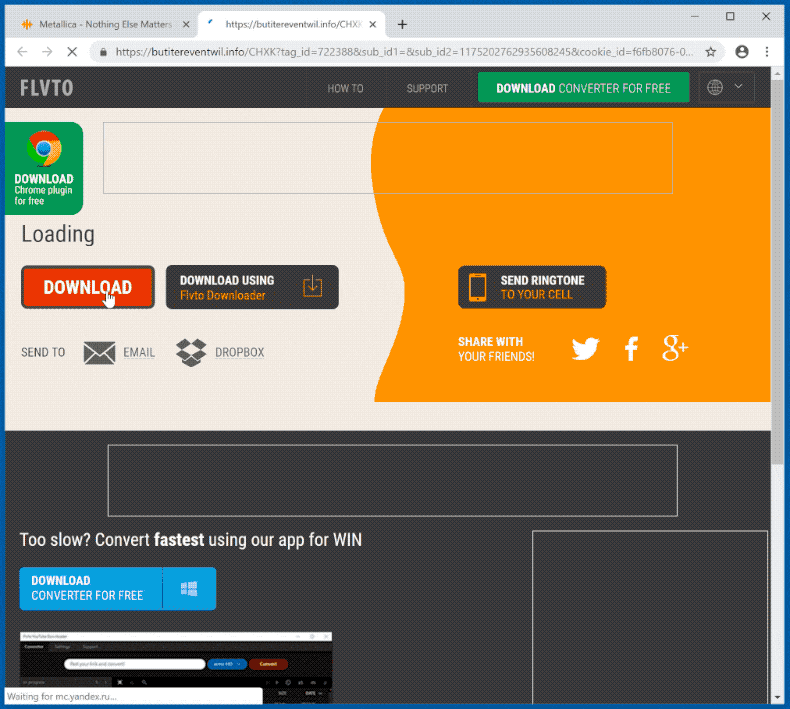Maximize the Chrome window
This screenshot has width=790, height=709.
(730, 17)
